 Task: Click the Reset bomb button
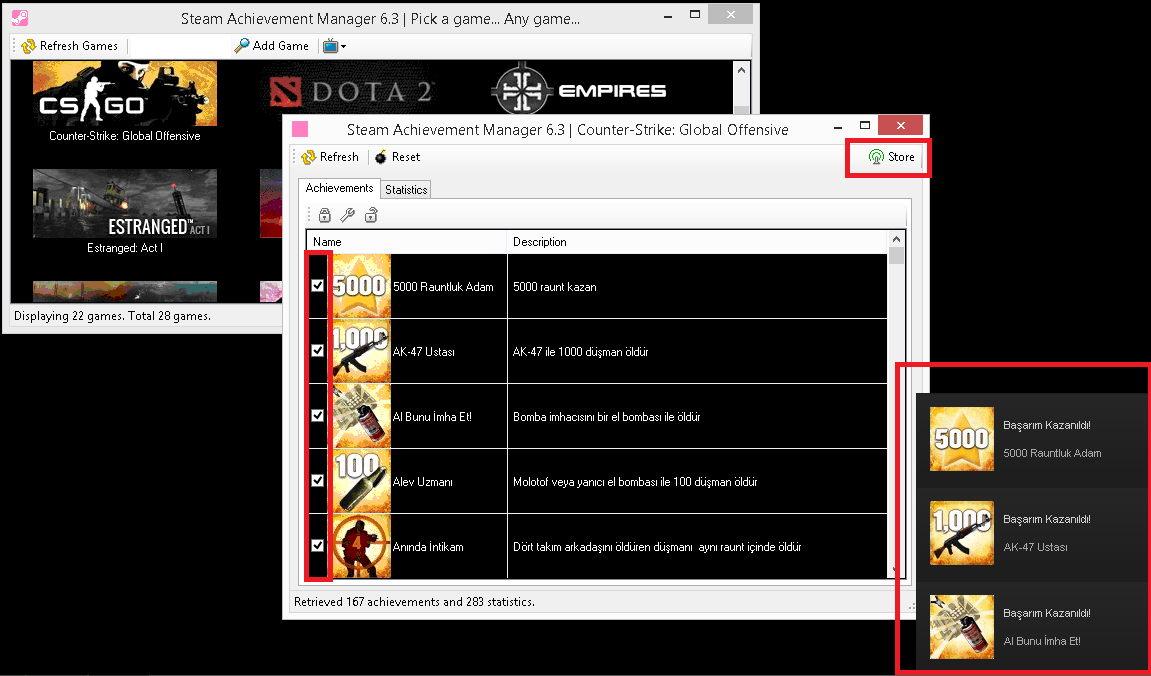tap(397, 156)
